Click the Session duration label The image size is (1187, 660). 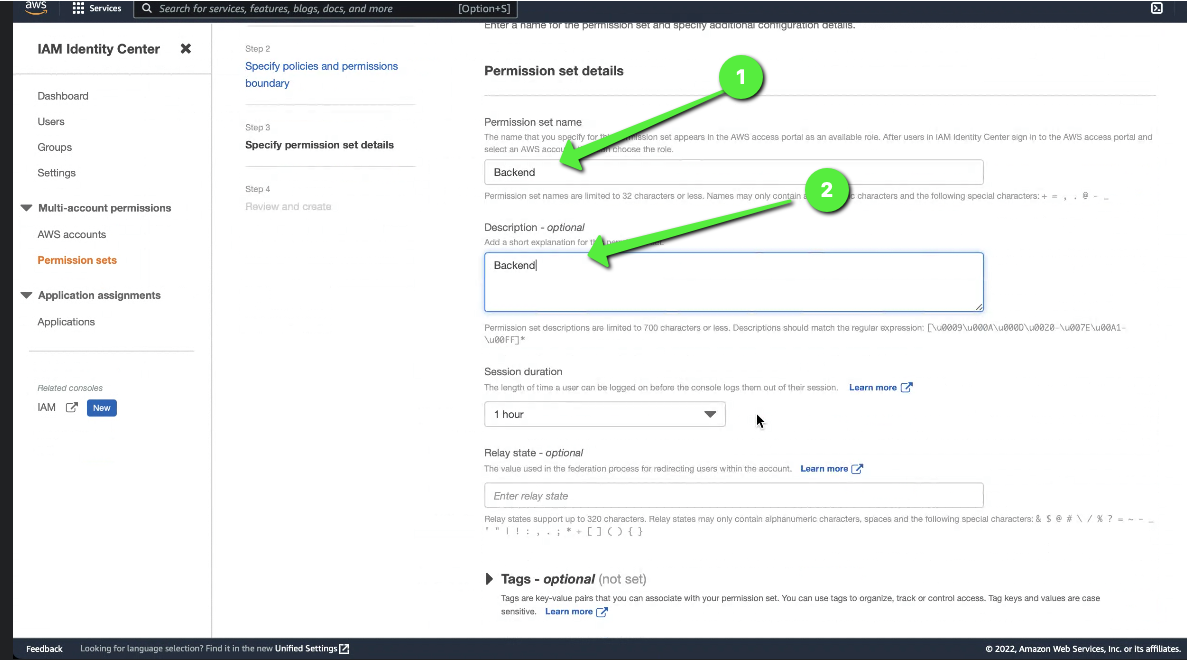[x=523, y=372]
